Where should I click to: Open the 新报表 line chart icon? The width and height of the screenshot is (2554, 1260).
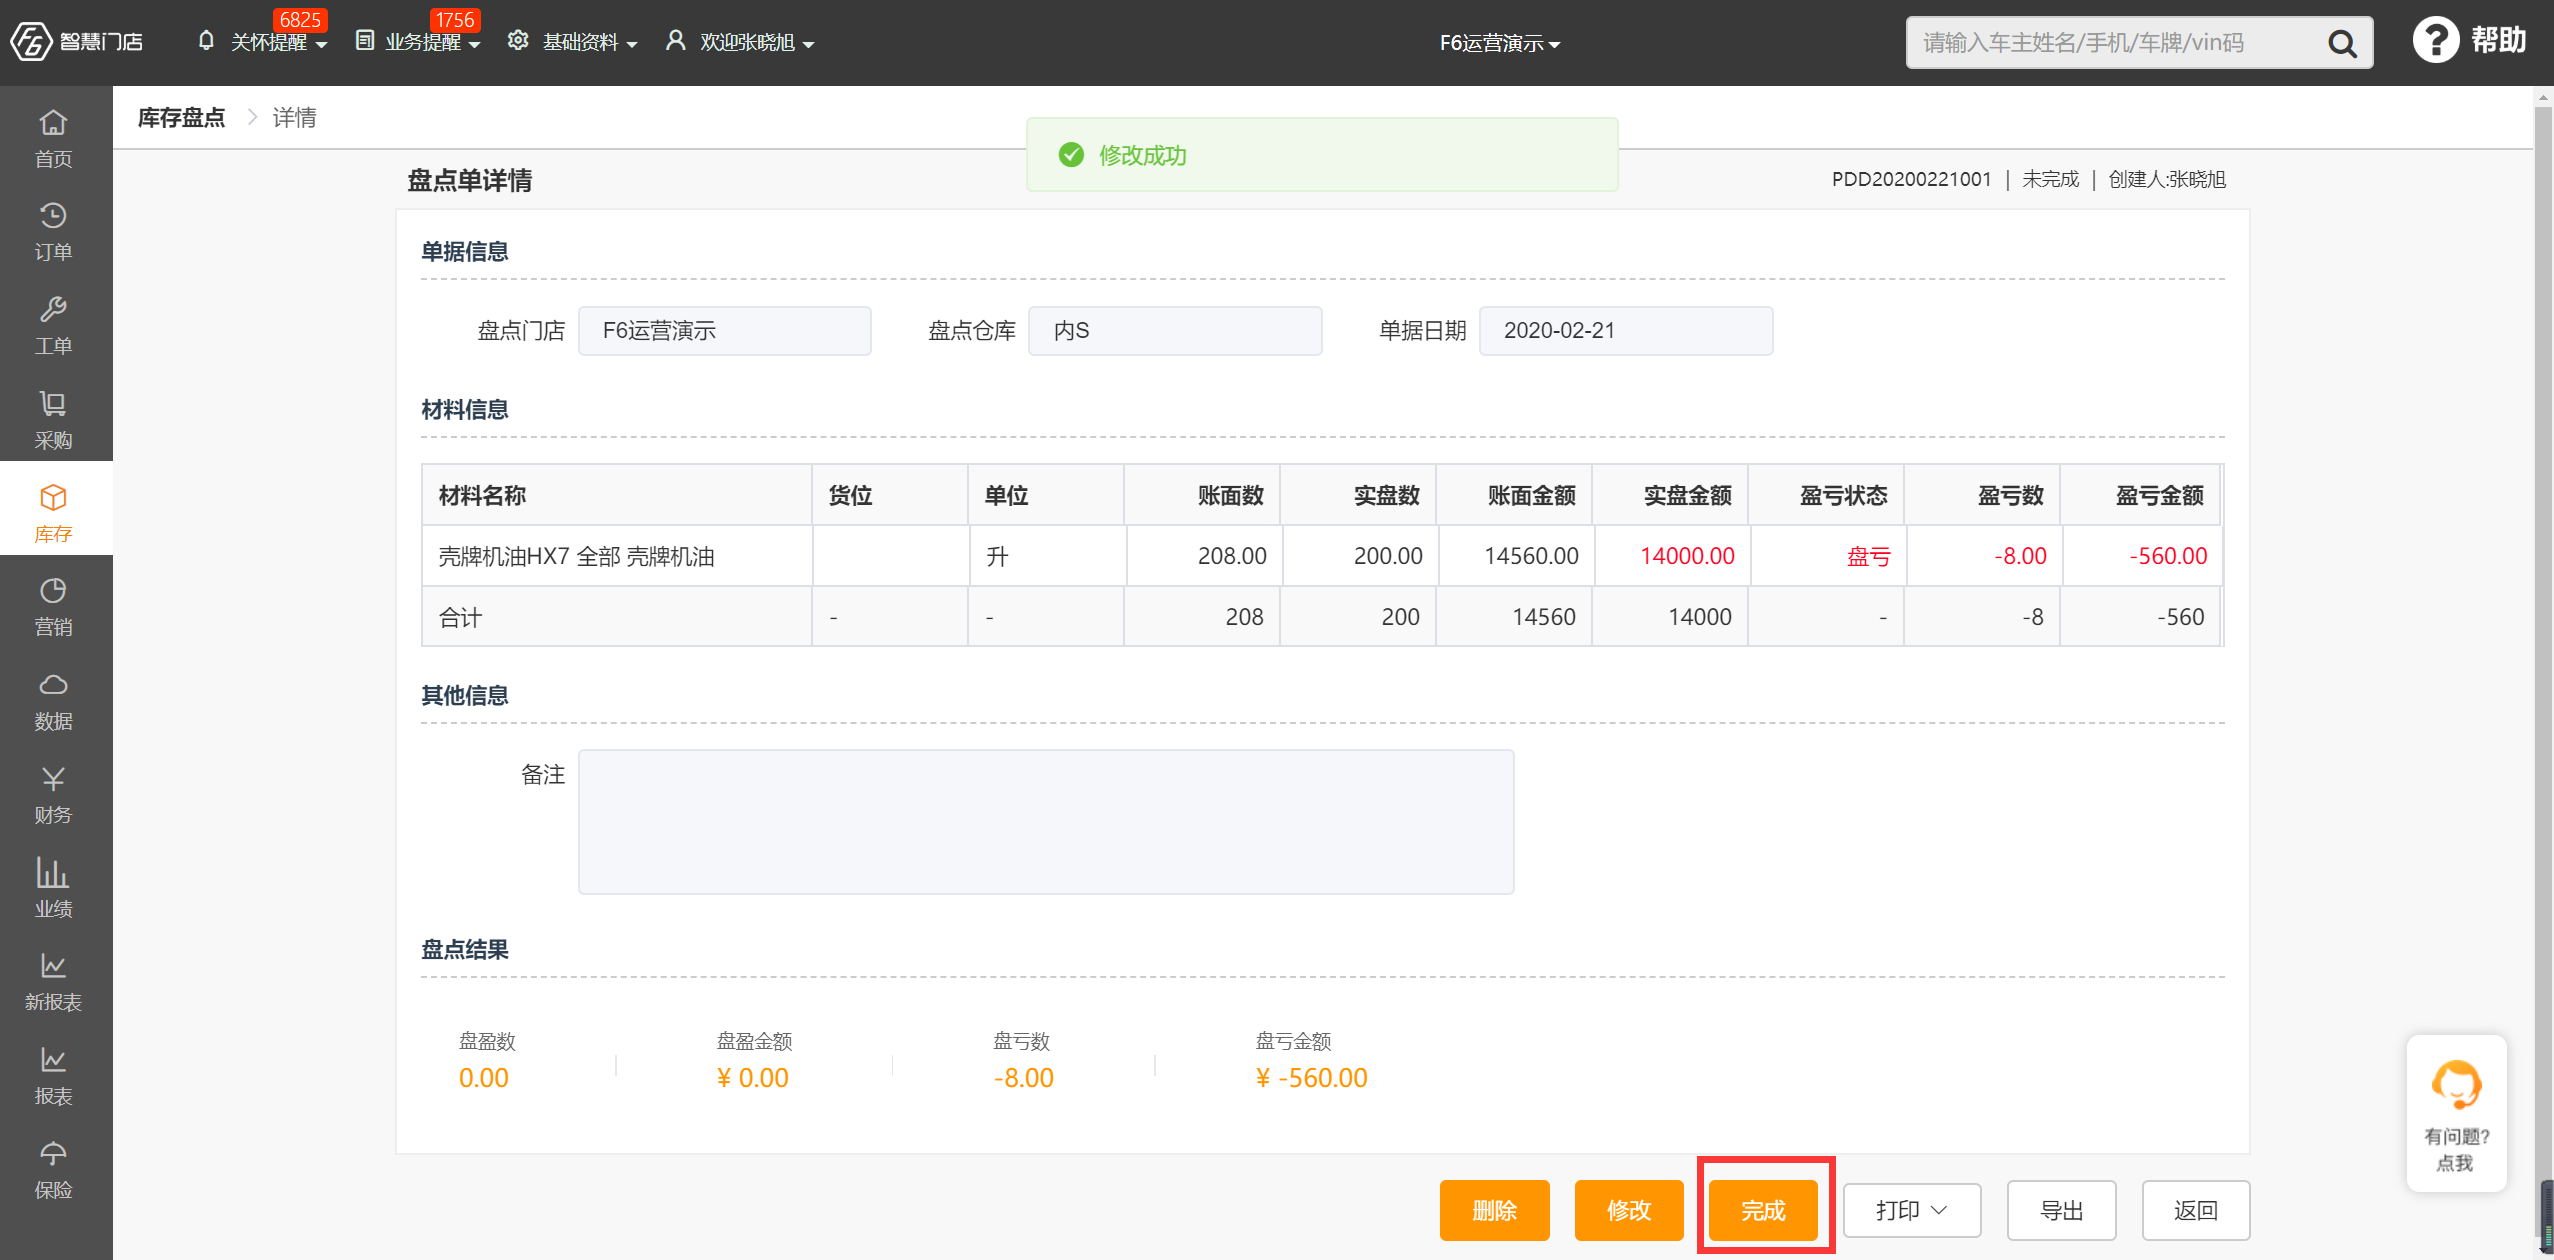click(53, 966)
